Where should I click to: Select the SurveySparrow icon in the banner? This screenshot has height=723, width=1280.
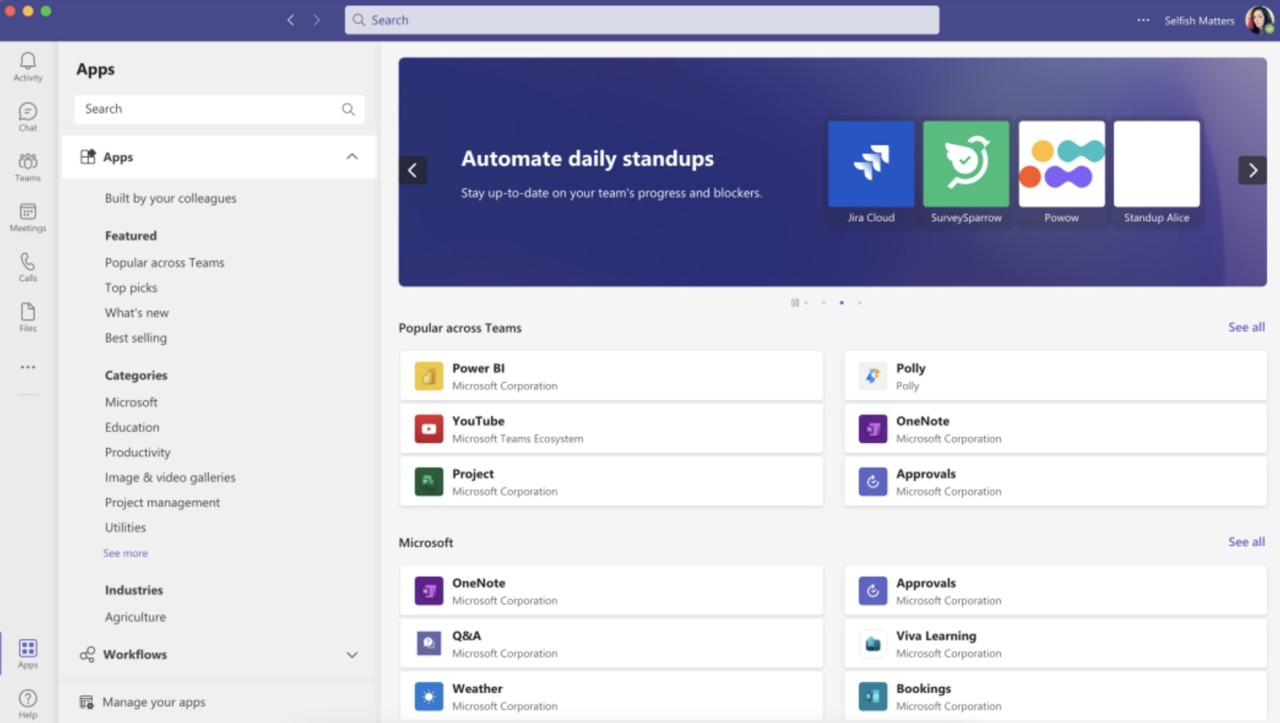(965, 165)
